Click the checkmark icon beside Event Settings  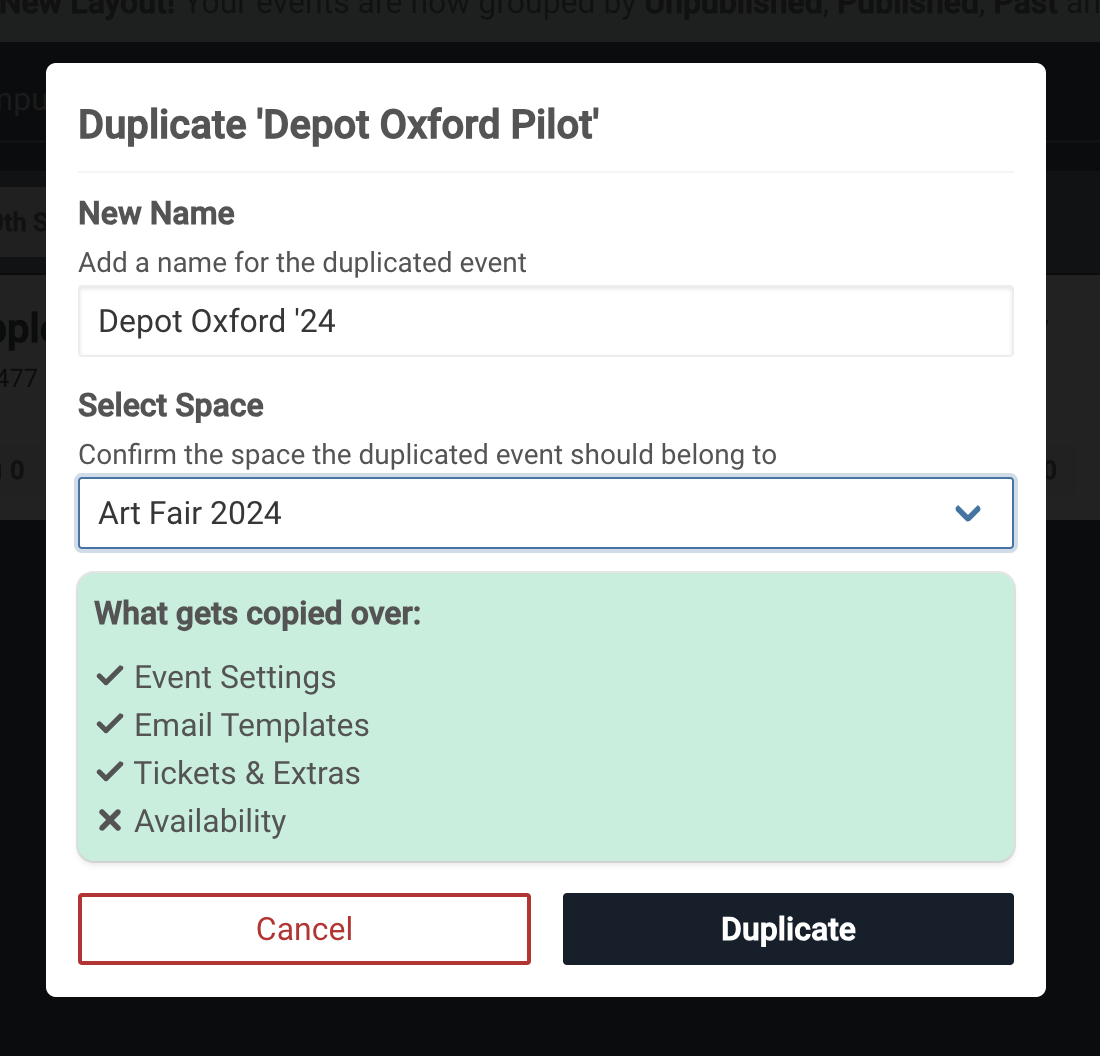coord(109,677)
